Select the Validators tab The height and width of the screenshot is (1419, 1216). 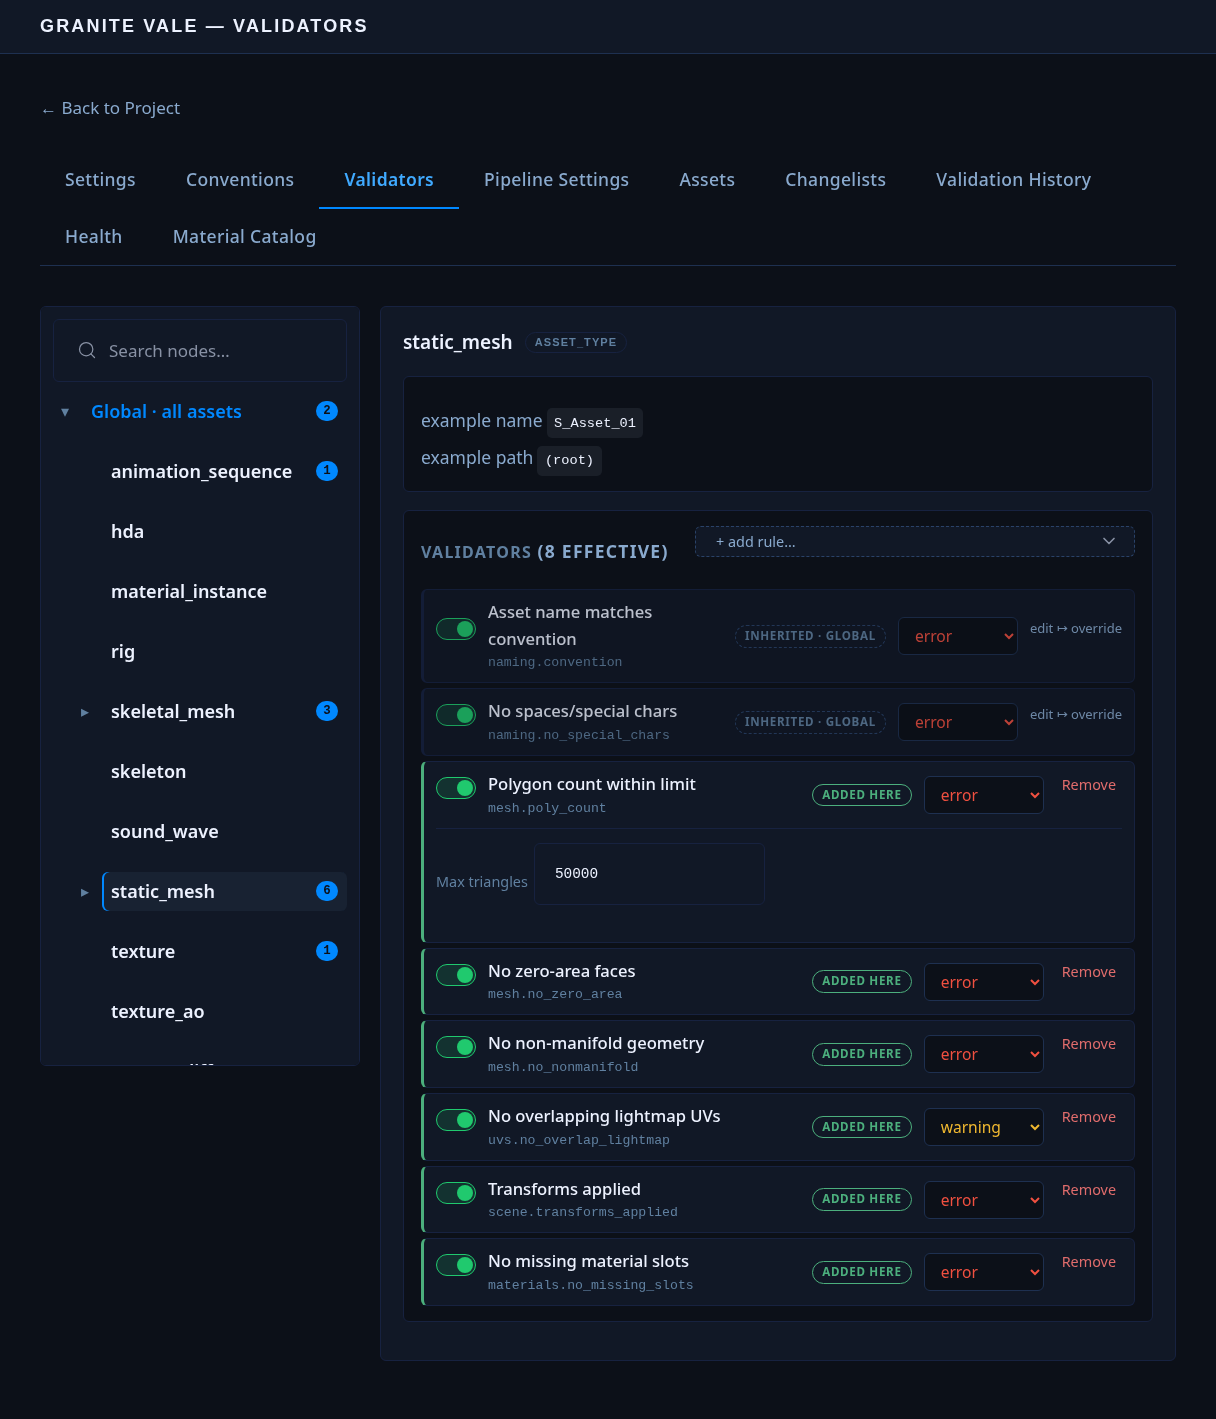[389, 180]
